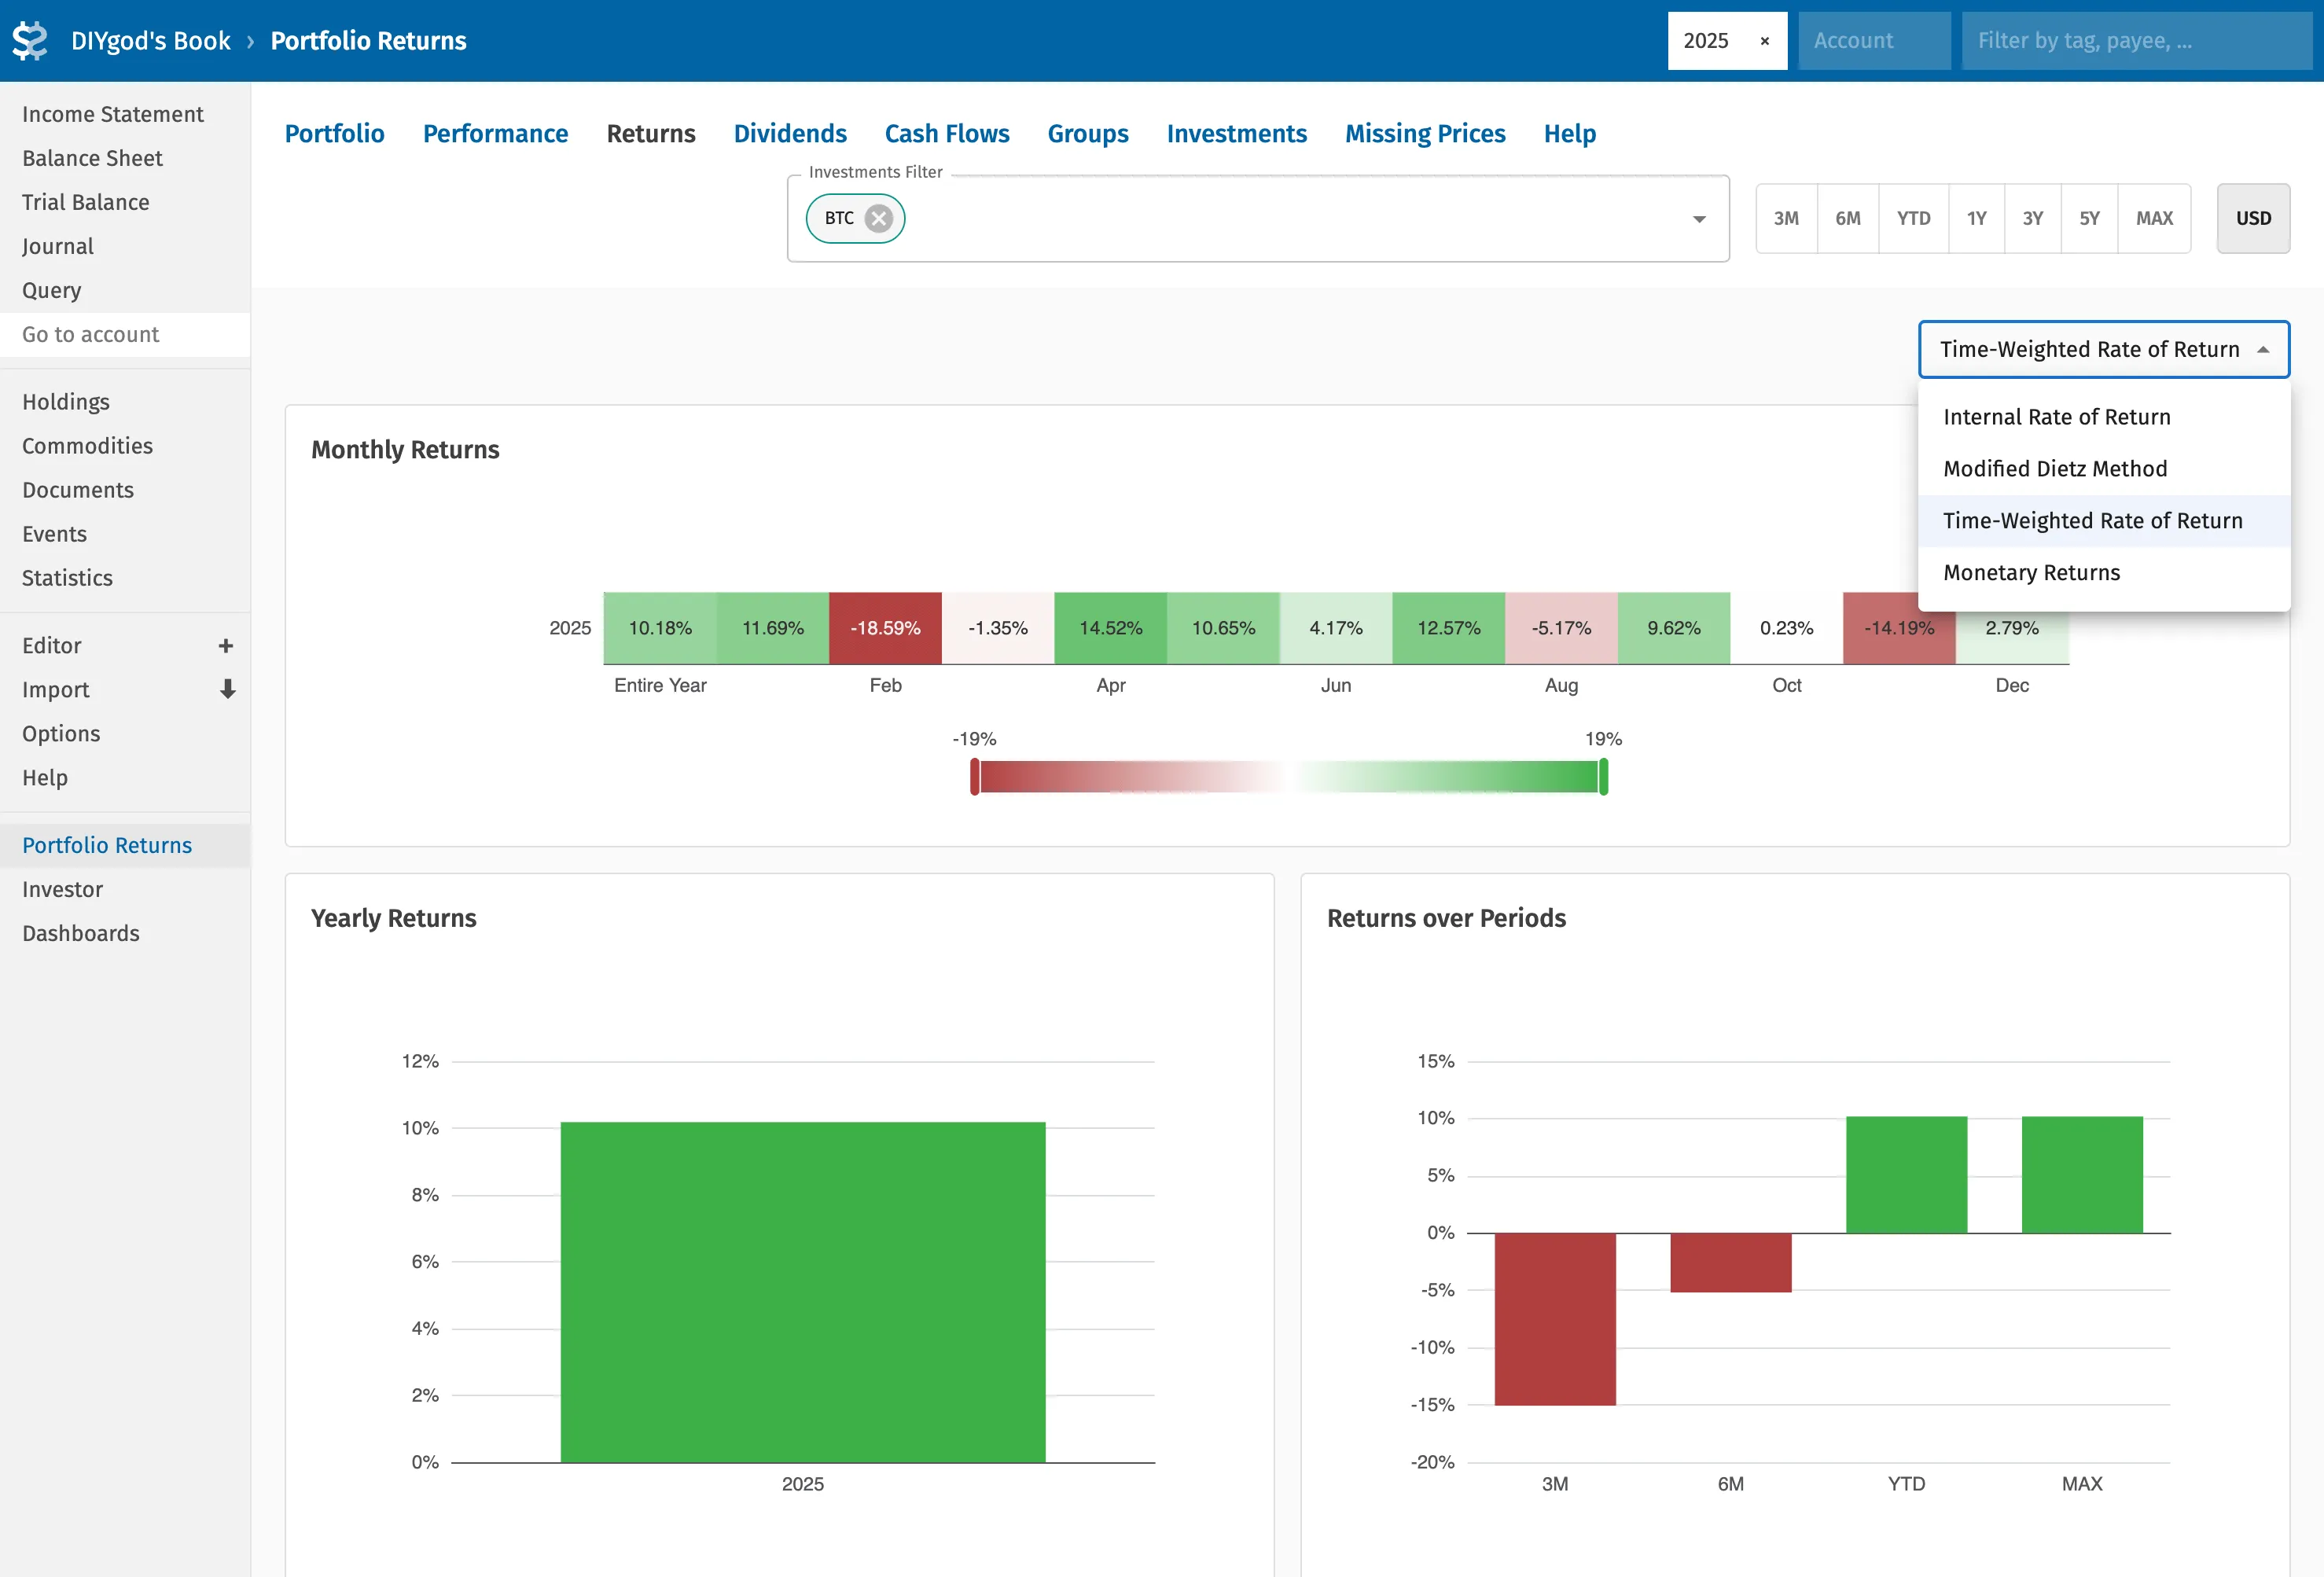Click the Fava logo icon
2324x1577 pixels.
point(30,41)
